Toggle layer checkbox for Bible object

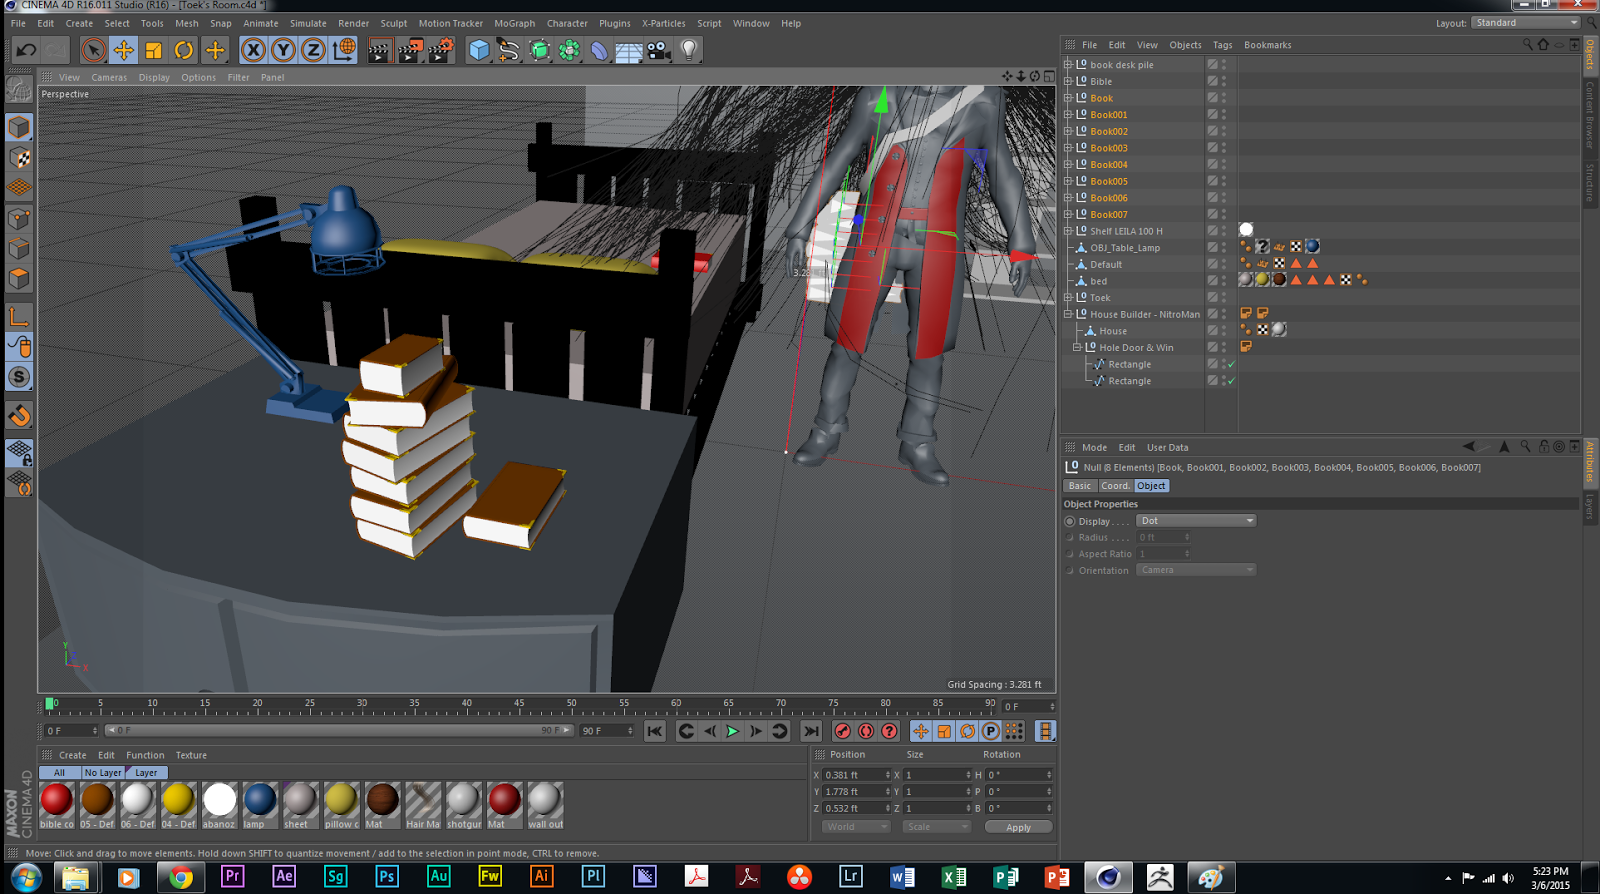click(x=1212, y=81)
